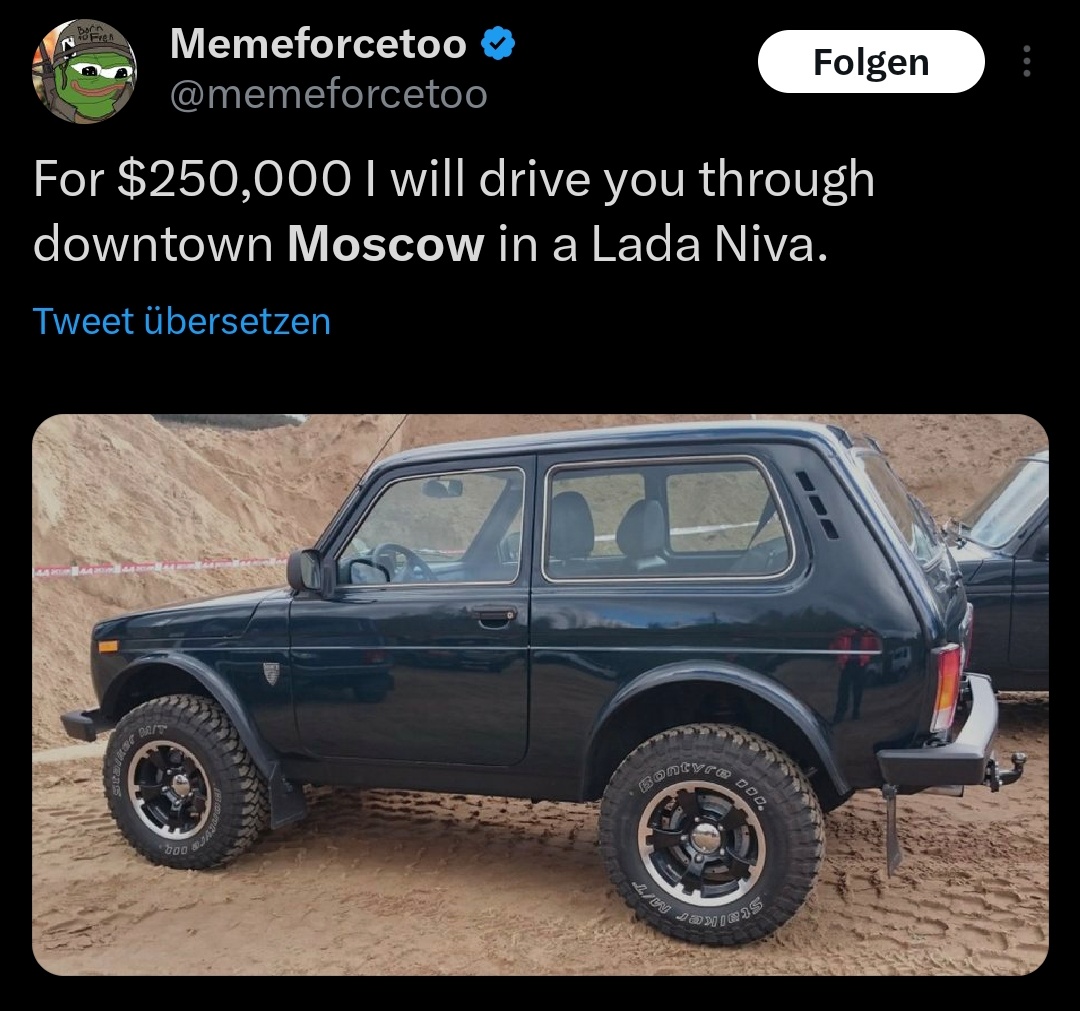Click "Lada Niva" in the tweet text

tap(708, 244)
